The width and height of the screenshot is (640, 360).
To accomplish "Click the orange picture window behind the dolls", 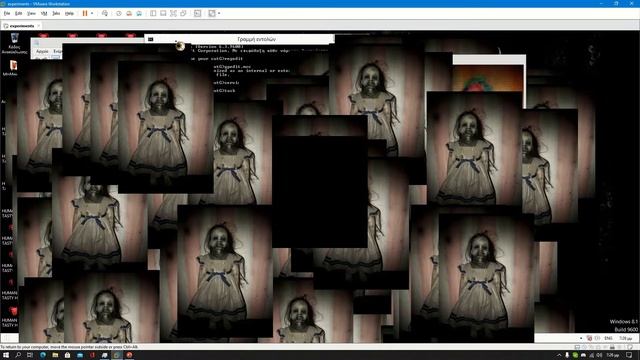I will click(x=489, y=78).
